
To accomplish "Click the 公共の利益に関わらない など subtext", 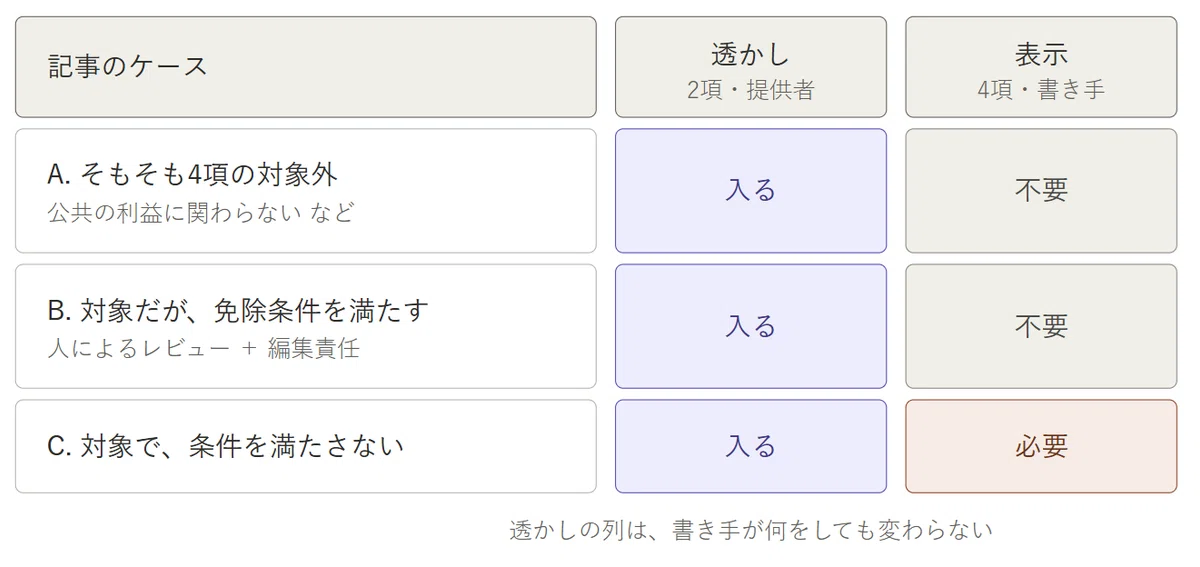I will click(x=200, y=212).
